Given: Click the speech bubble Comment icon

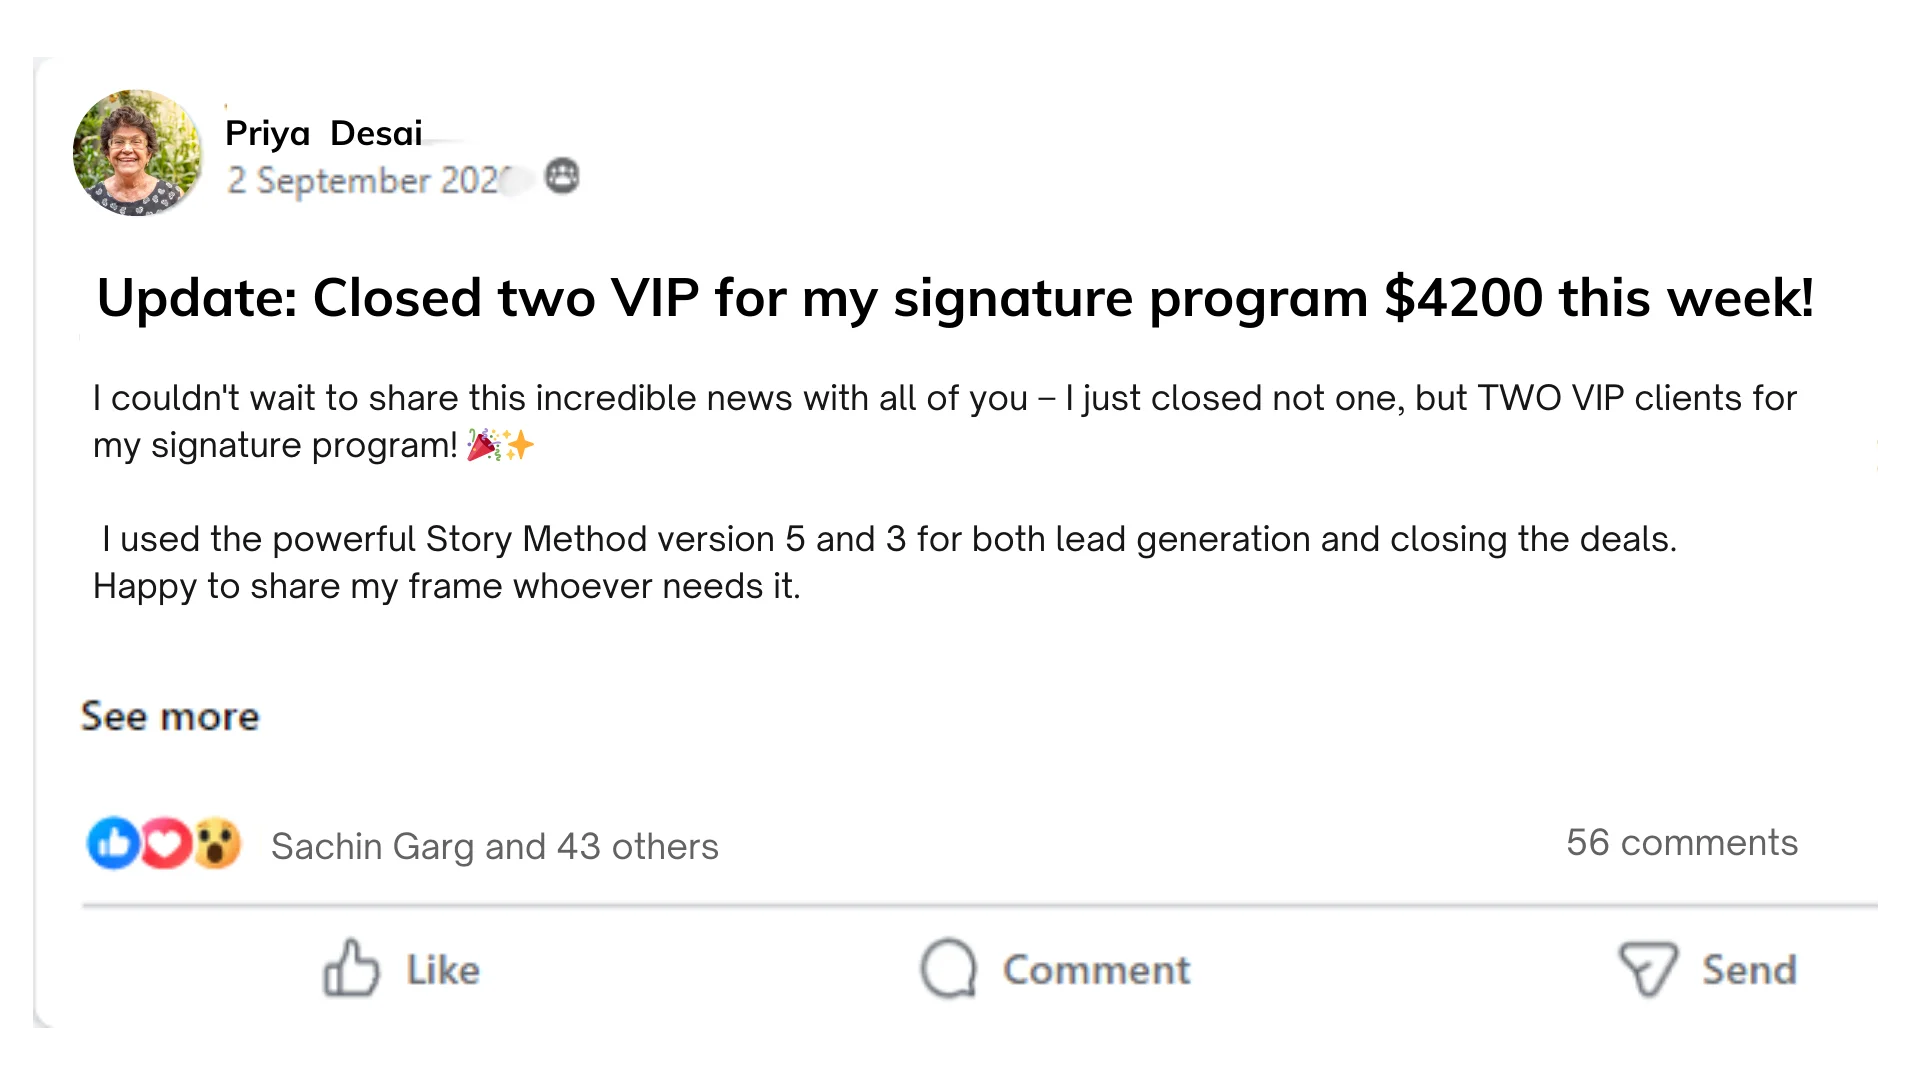Looking at the screenshot, I should point(948,968).
